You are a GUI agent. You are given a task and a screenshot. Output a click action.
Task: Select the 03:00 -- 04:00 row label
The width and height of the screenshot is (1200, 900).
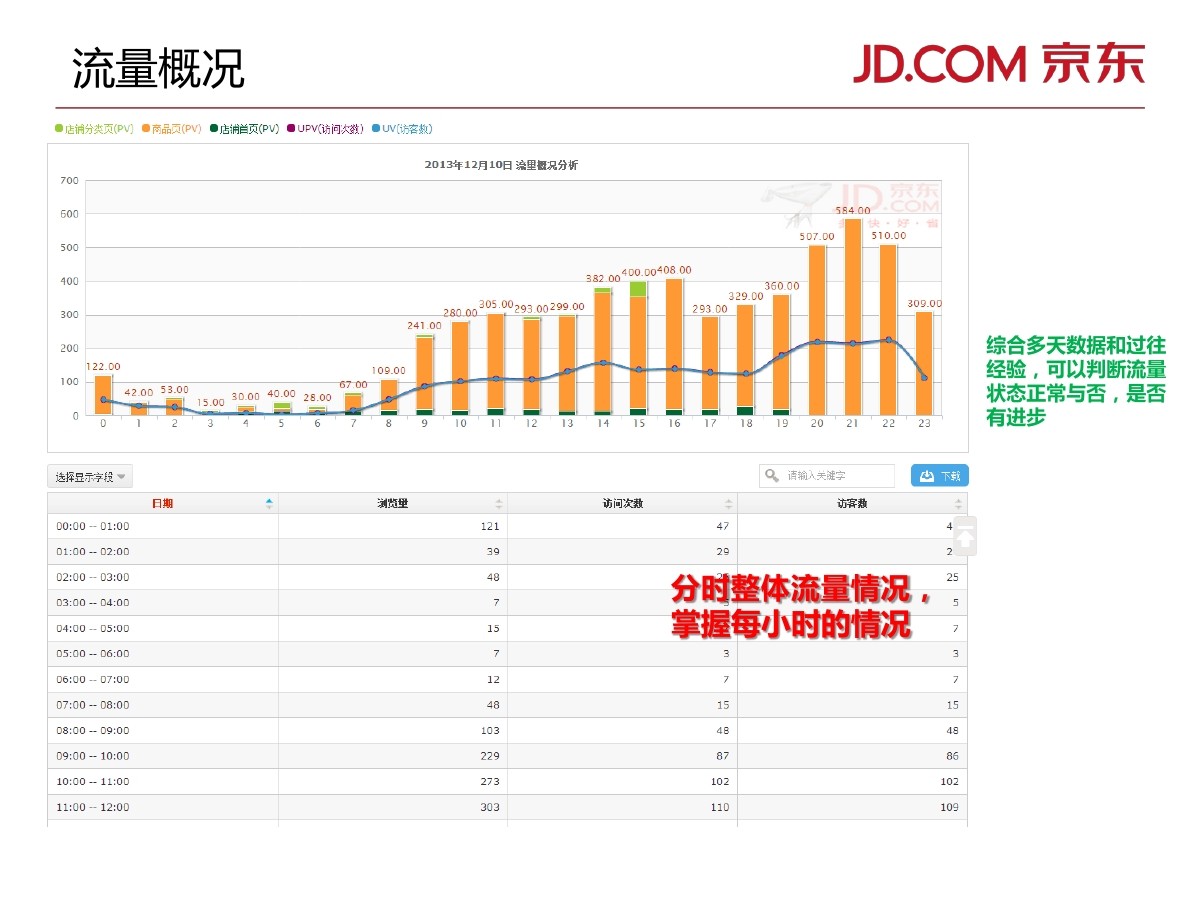coord(92,603)
